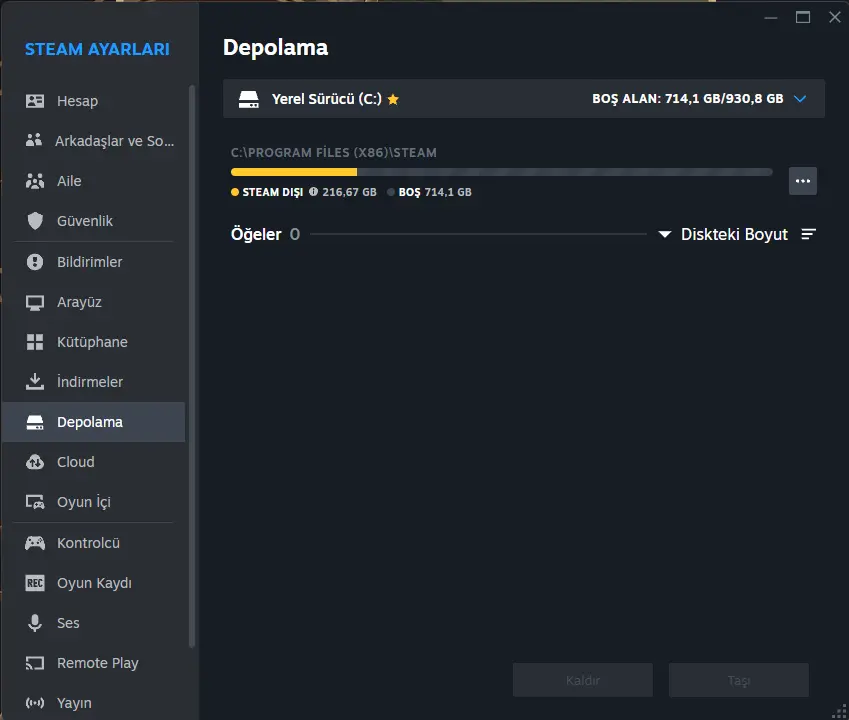The width and height of the screenshot is (849, 720).
Task: Select the Güvenlik settings section
Action: coord(94,221)
